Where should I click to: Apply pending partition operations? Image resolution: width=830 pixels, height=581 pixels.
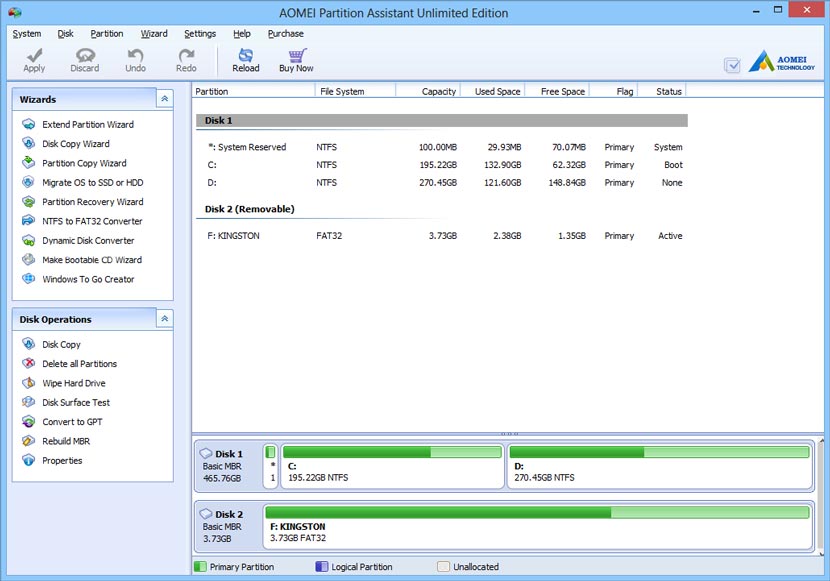[33, 62]
